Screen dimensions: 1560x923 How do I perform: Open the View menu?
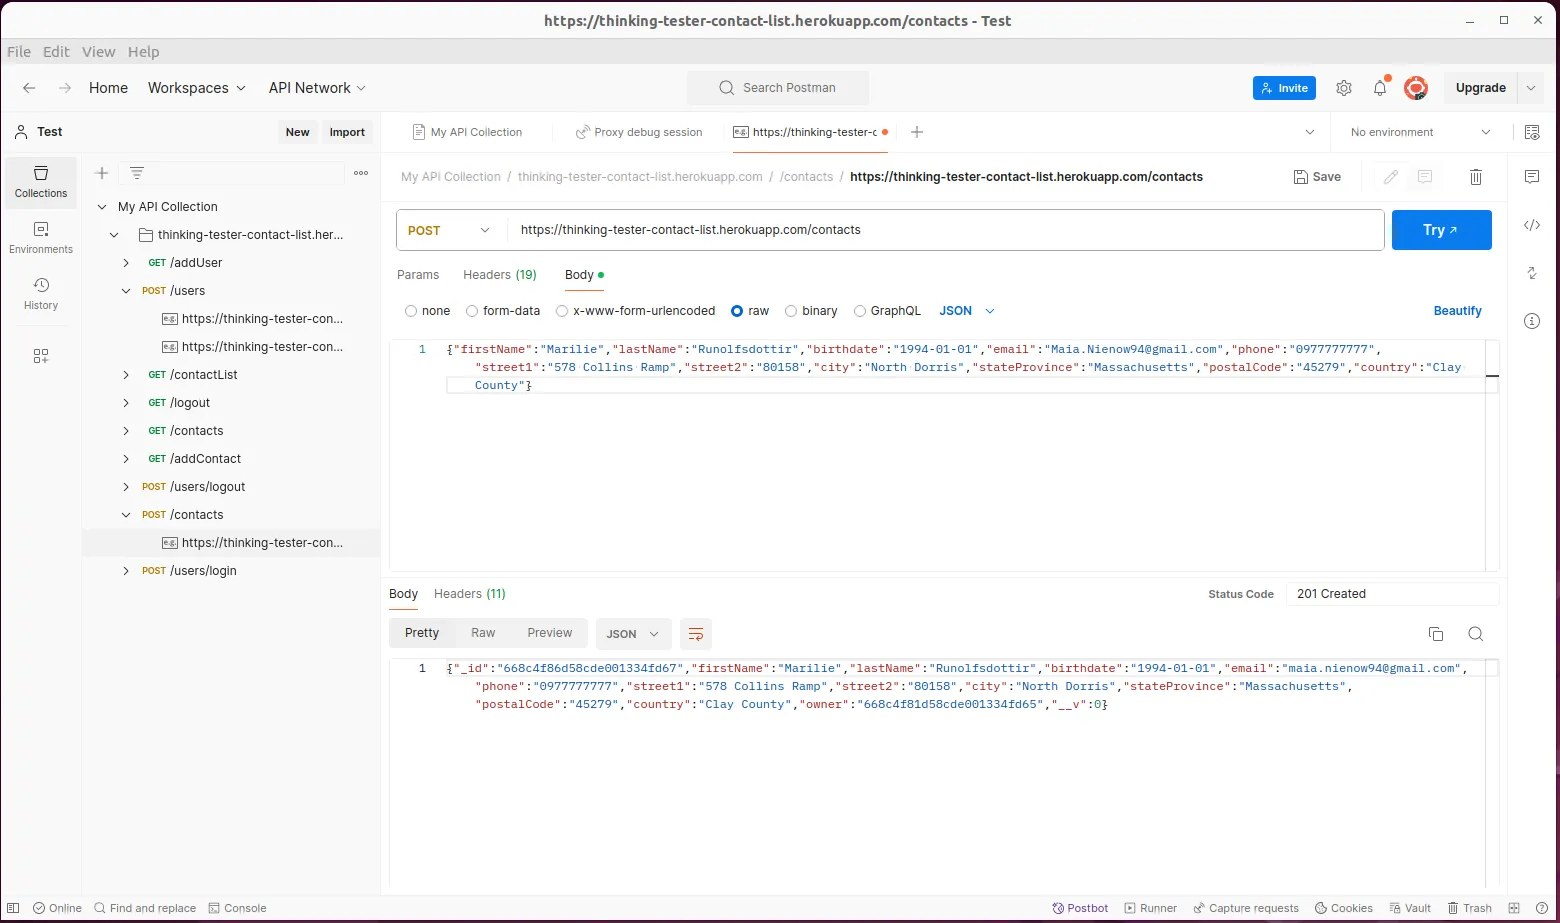98,52
